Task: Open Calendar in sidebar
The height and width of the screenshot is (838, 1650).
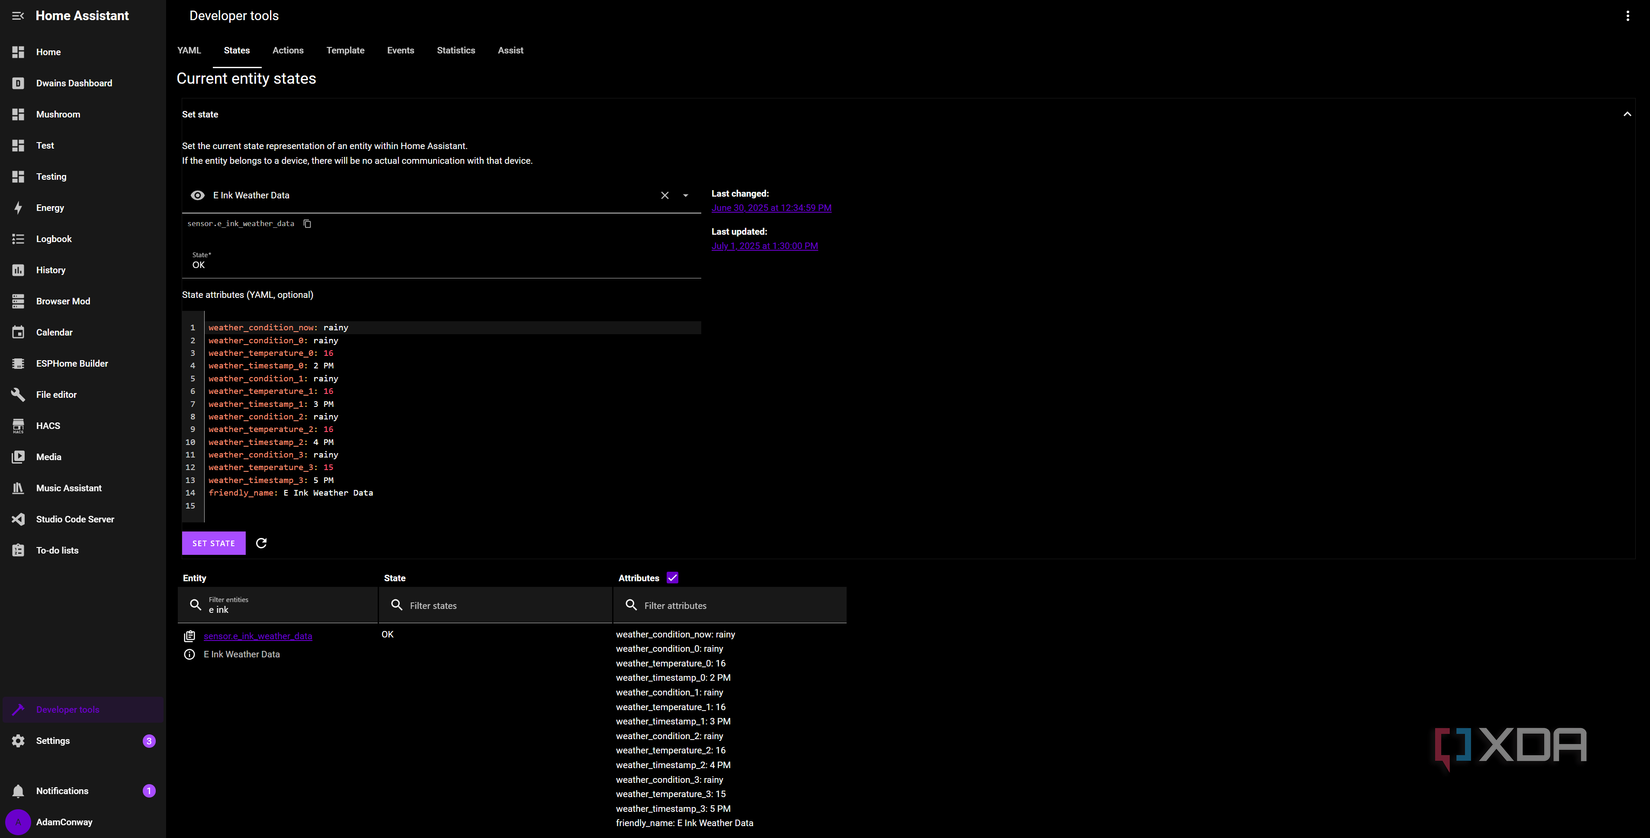Action: 83,332
